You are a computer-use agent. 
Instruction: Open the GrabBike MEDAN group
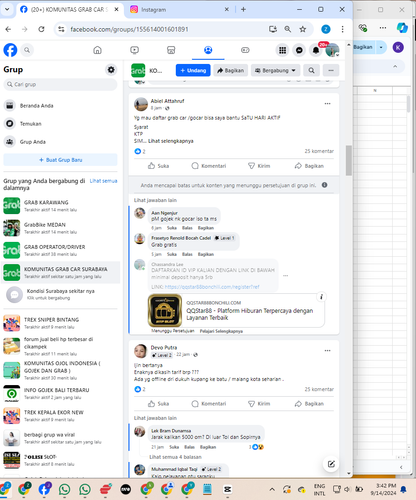click(60, 228)
